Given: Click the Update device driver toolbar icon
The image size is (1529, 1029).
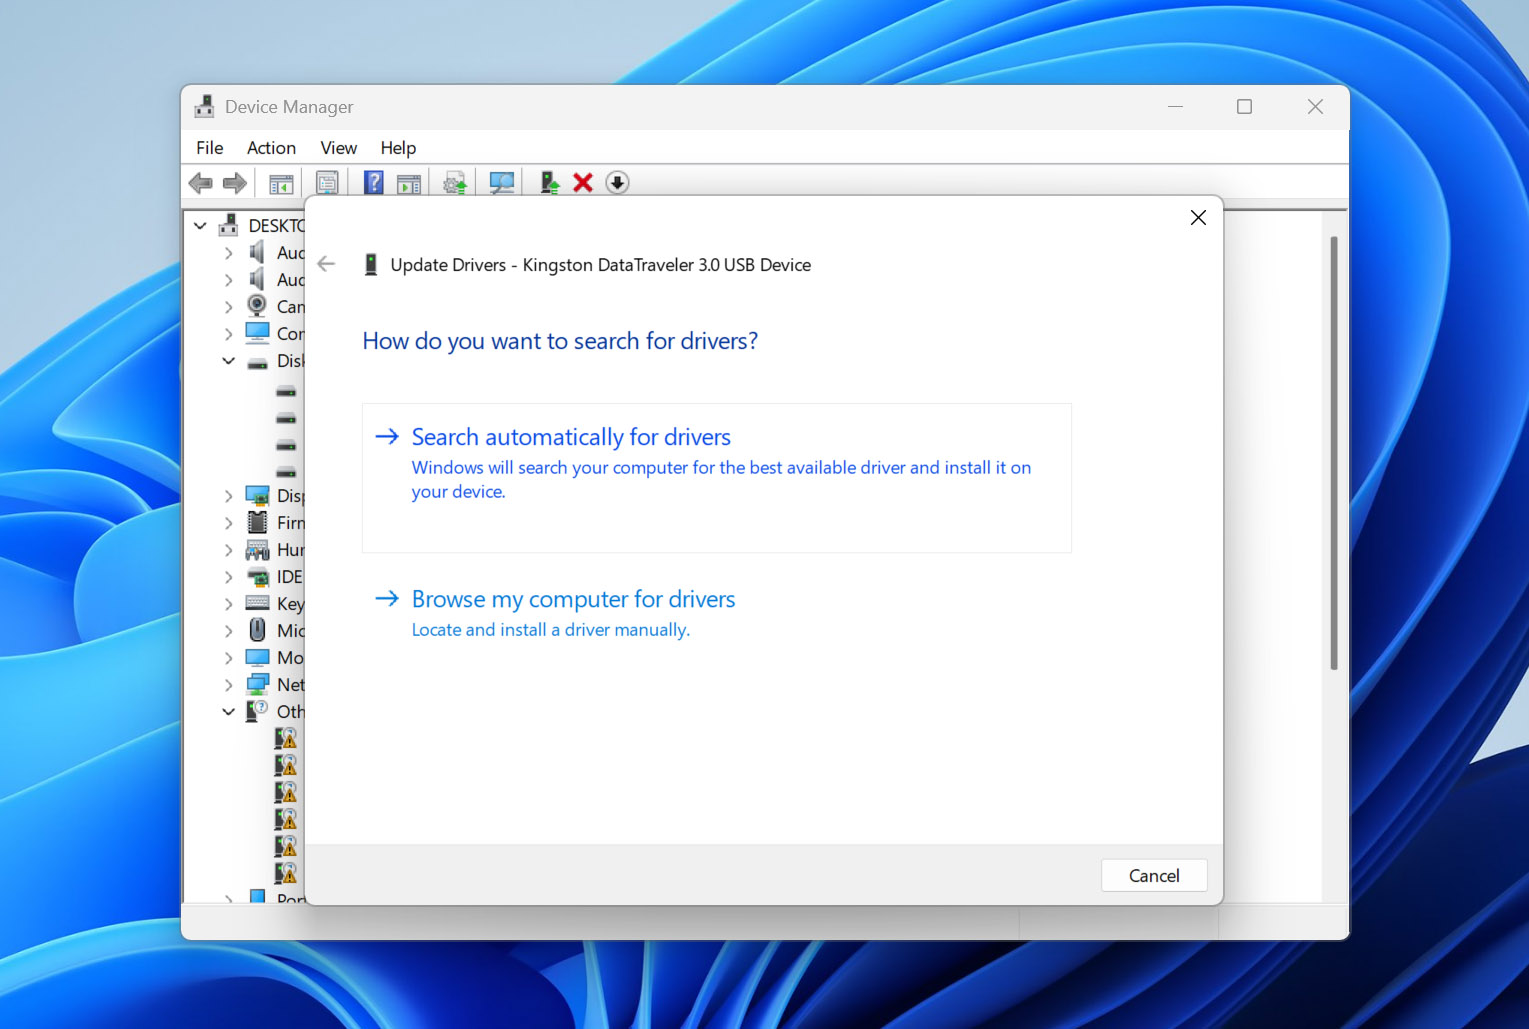Looking at the screenshot, I should (549, 183).
